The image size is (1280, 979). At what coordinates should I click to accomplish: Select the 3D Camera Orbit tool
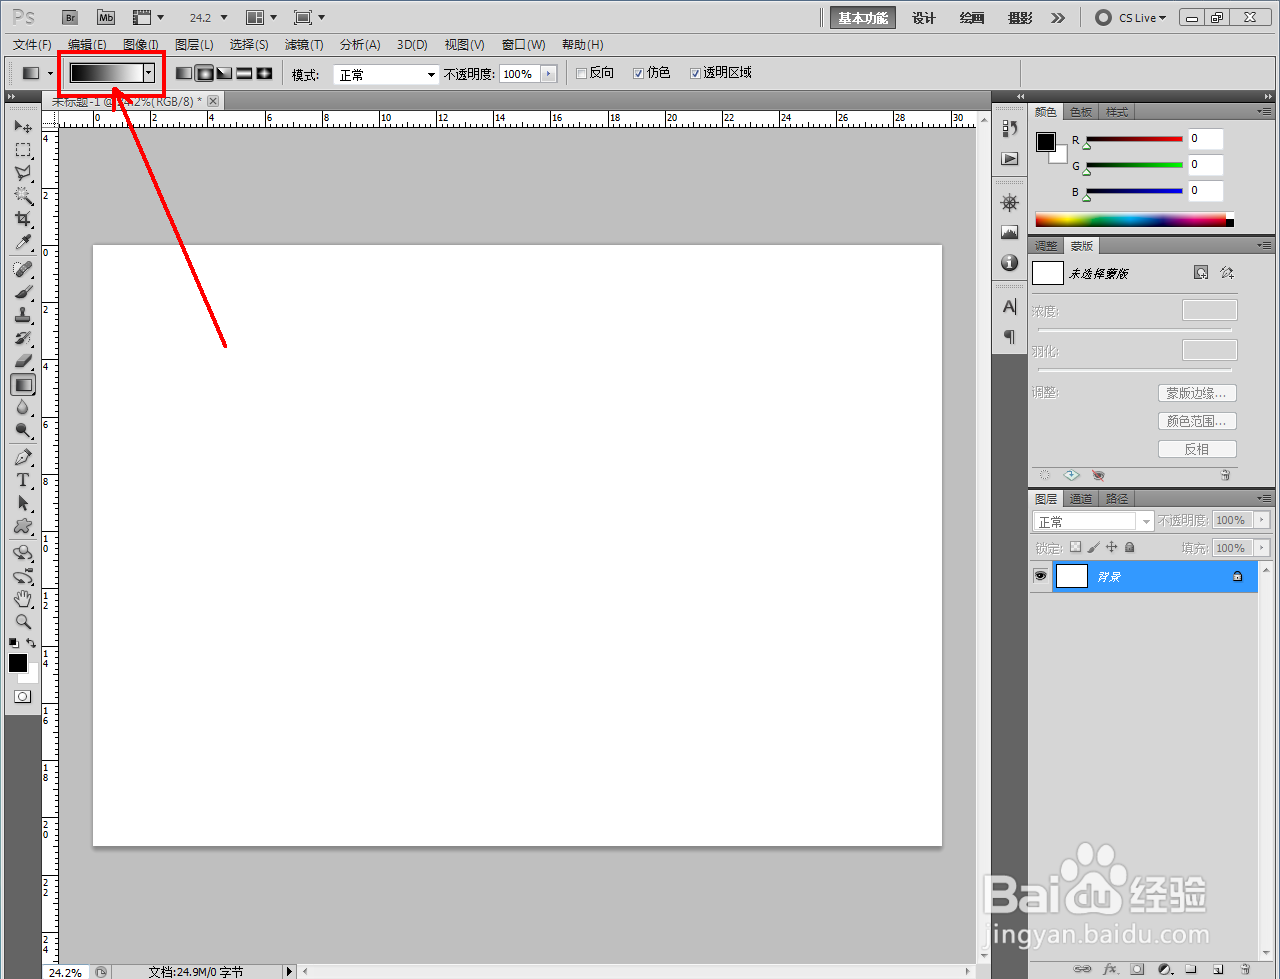click(x=22, y=577)
